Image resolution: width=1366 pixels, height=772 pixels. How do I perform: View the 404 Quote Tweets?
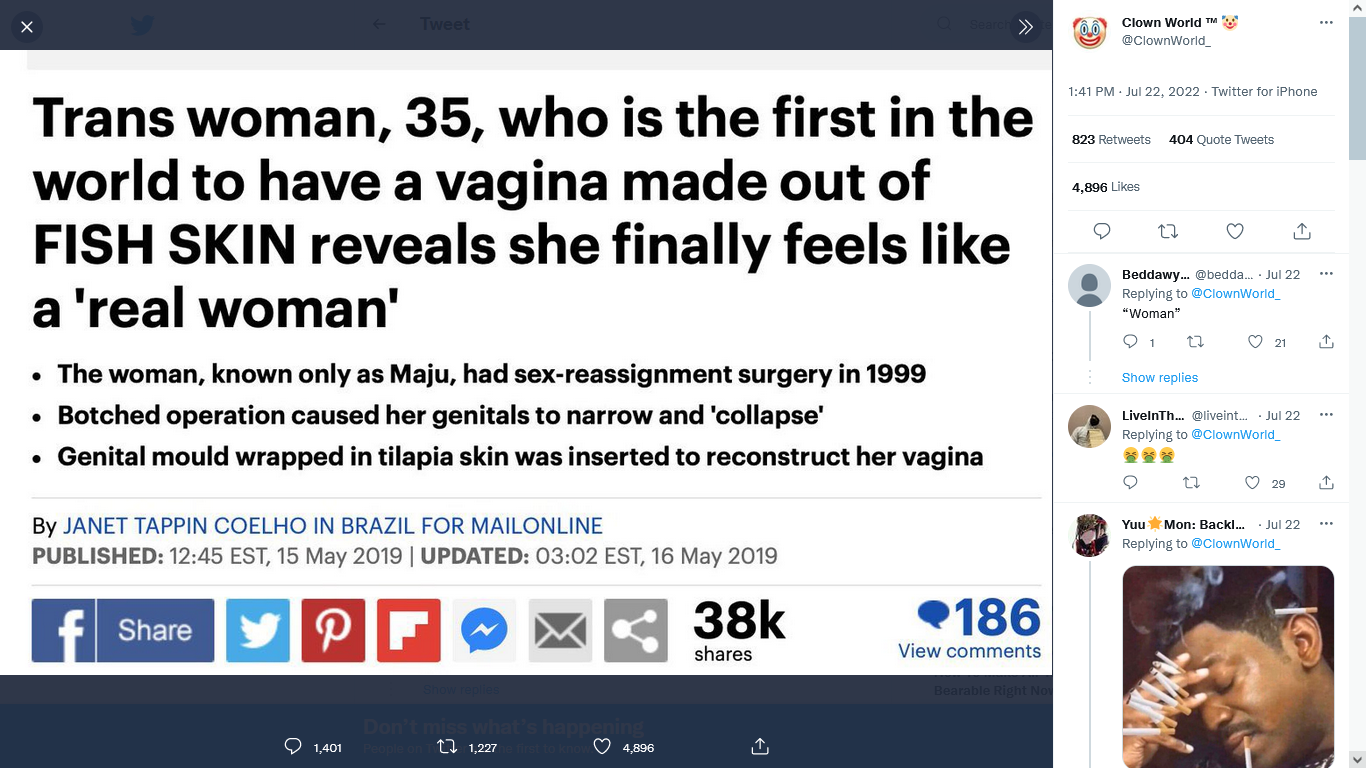coord(1221,140)
